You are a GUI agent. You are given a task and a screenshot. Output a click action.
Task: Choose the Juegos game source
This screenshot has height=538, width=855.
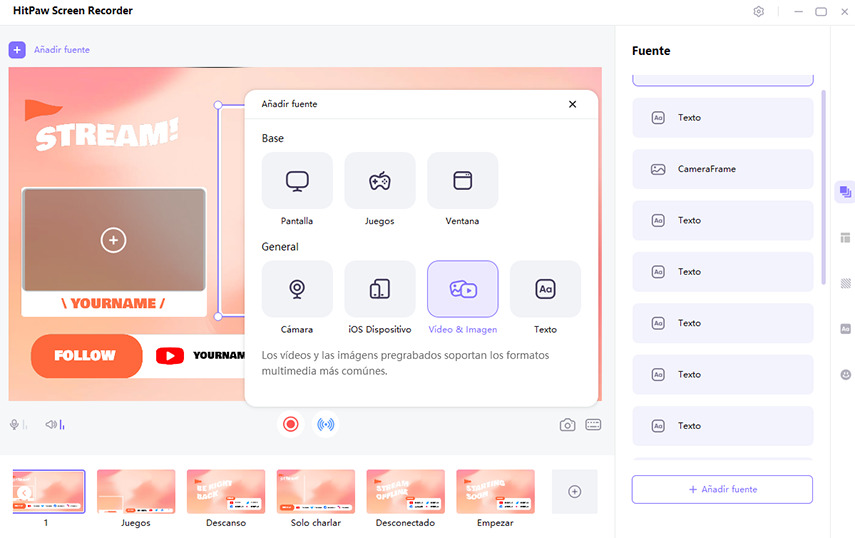[380, 180]
